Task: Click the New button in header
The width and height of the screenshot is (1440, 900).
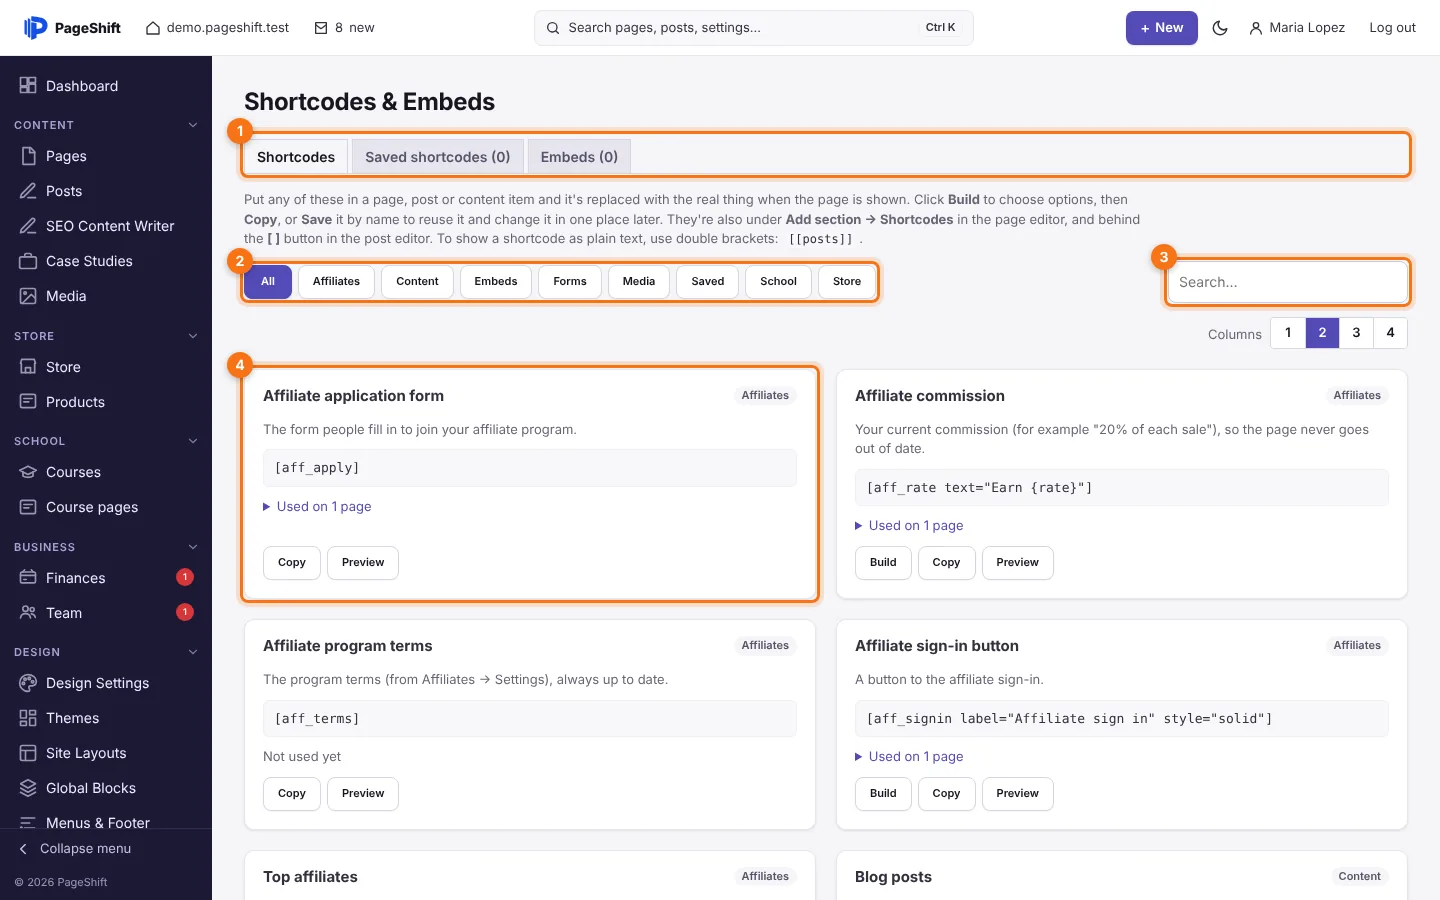Action: 1162,28
